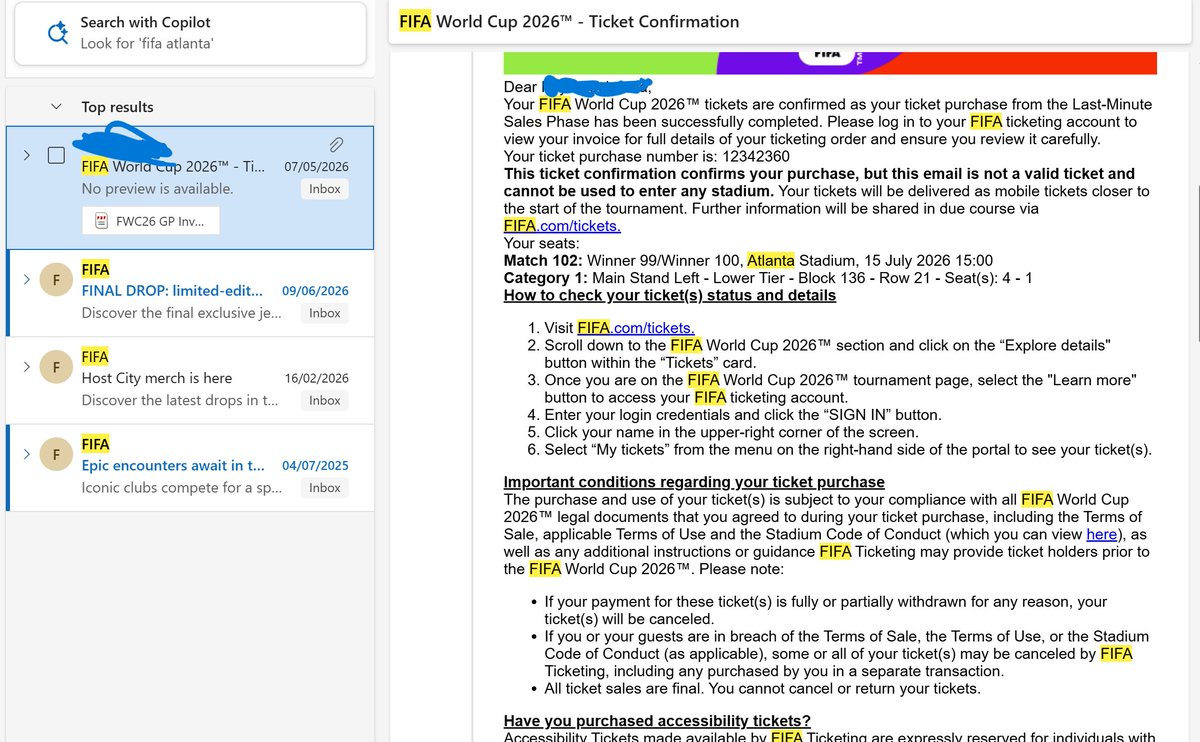Click the ticket purchase number 12342360 line

(x=646, y=156)
